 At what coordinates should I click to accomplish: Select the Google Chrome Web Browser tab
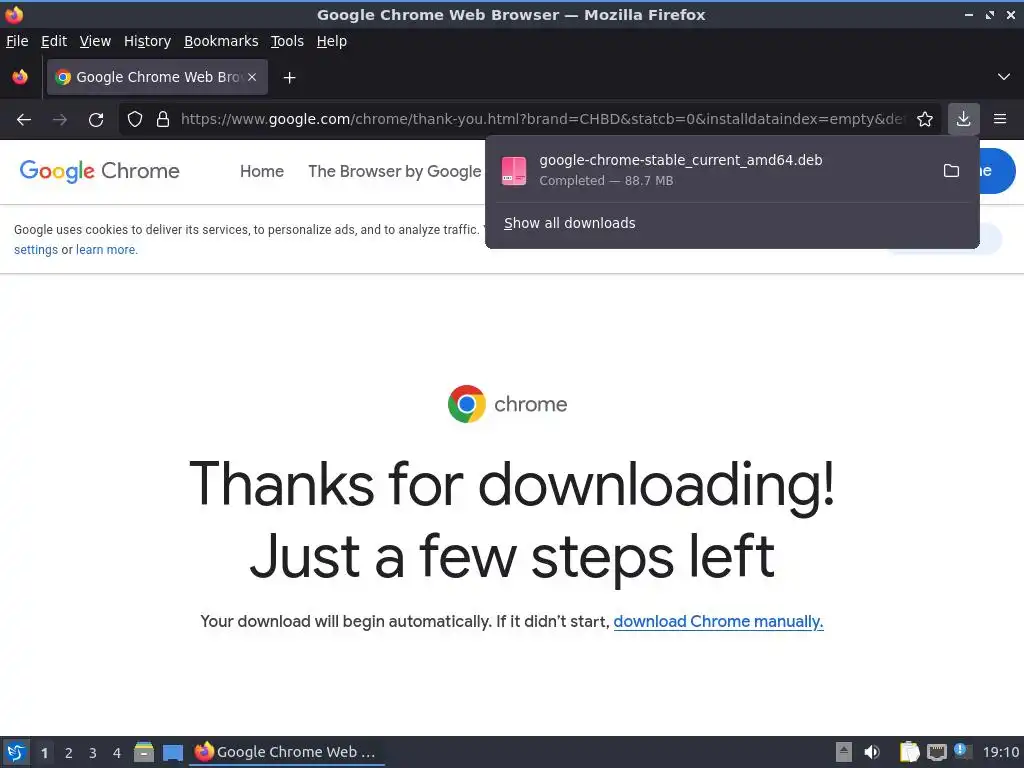(x=157, y=77)
